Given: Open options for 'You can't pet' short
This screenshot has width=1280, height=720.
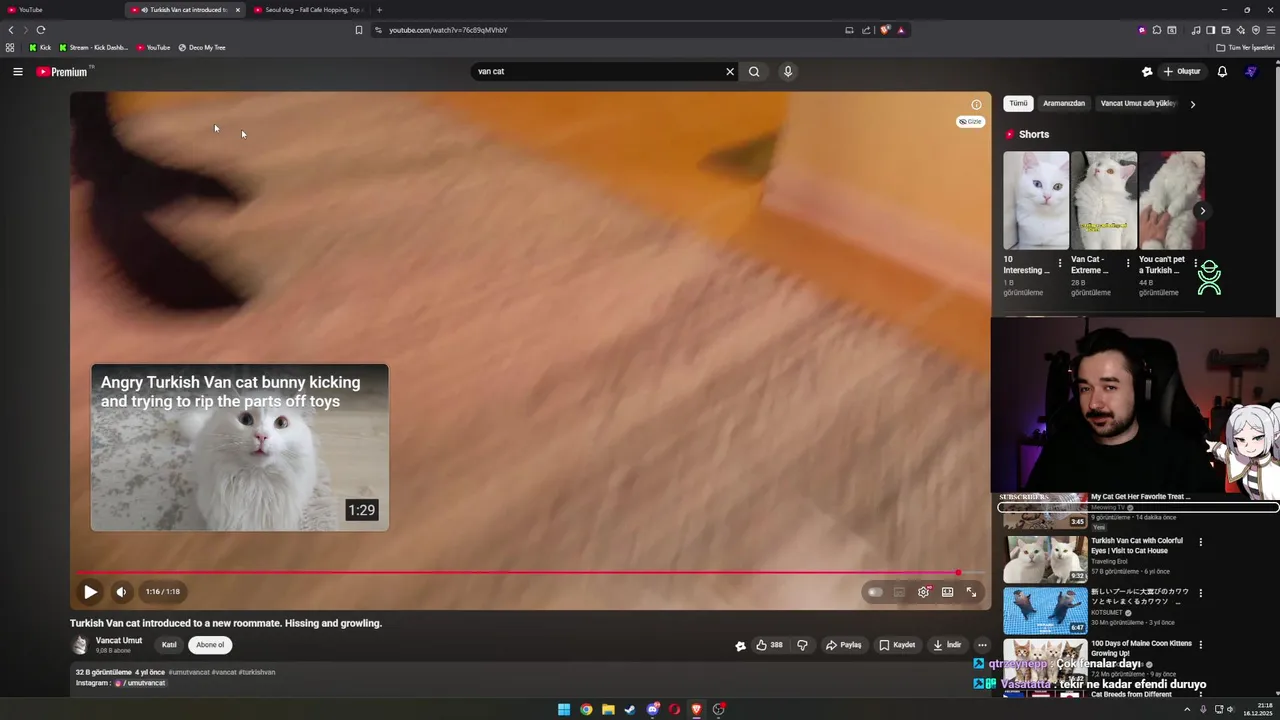Looking at the screenshot, I should tap(1196, 264).
